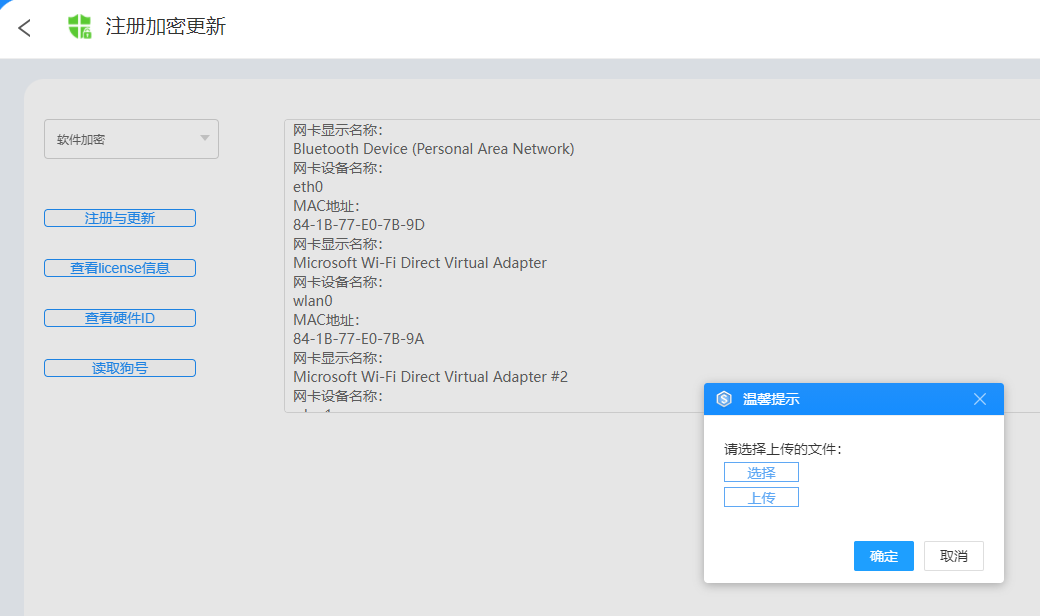The width and height of the screenshot is (1040, 616).
Task: Click the eth0 device name line
Action: [x=308, y=187]
